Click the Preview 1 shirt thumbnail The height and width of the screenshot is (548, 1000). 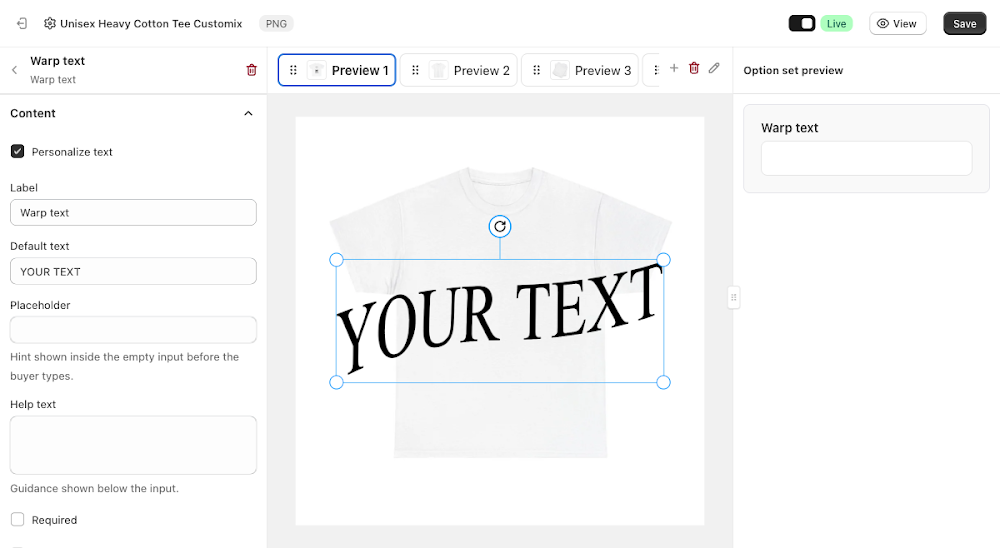(316, 70)
